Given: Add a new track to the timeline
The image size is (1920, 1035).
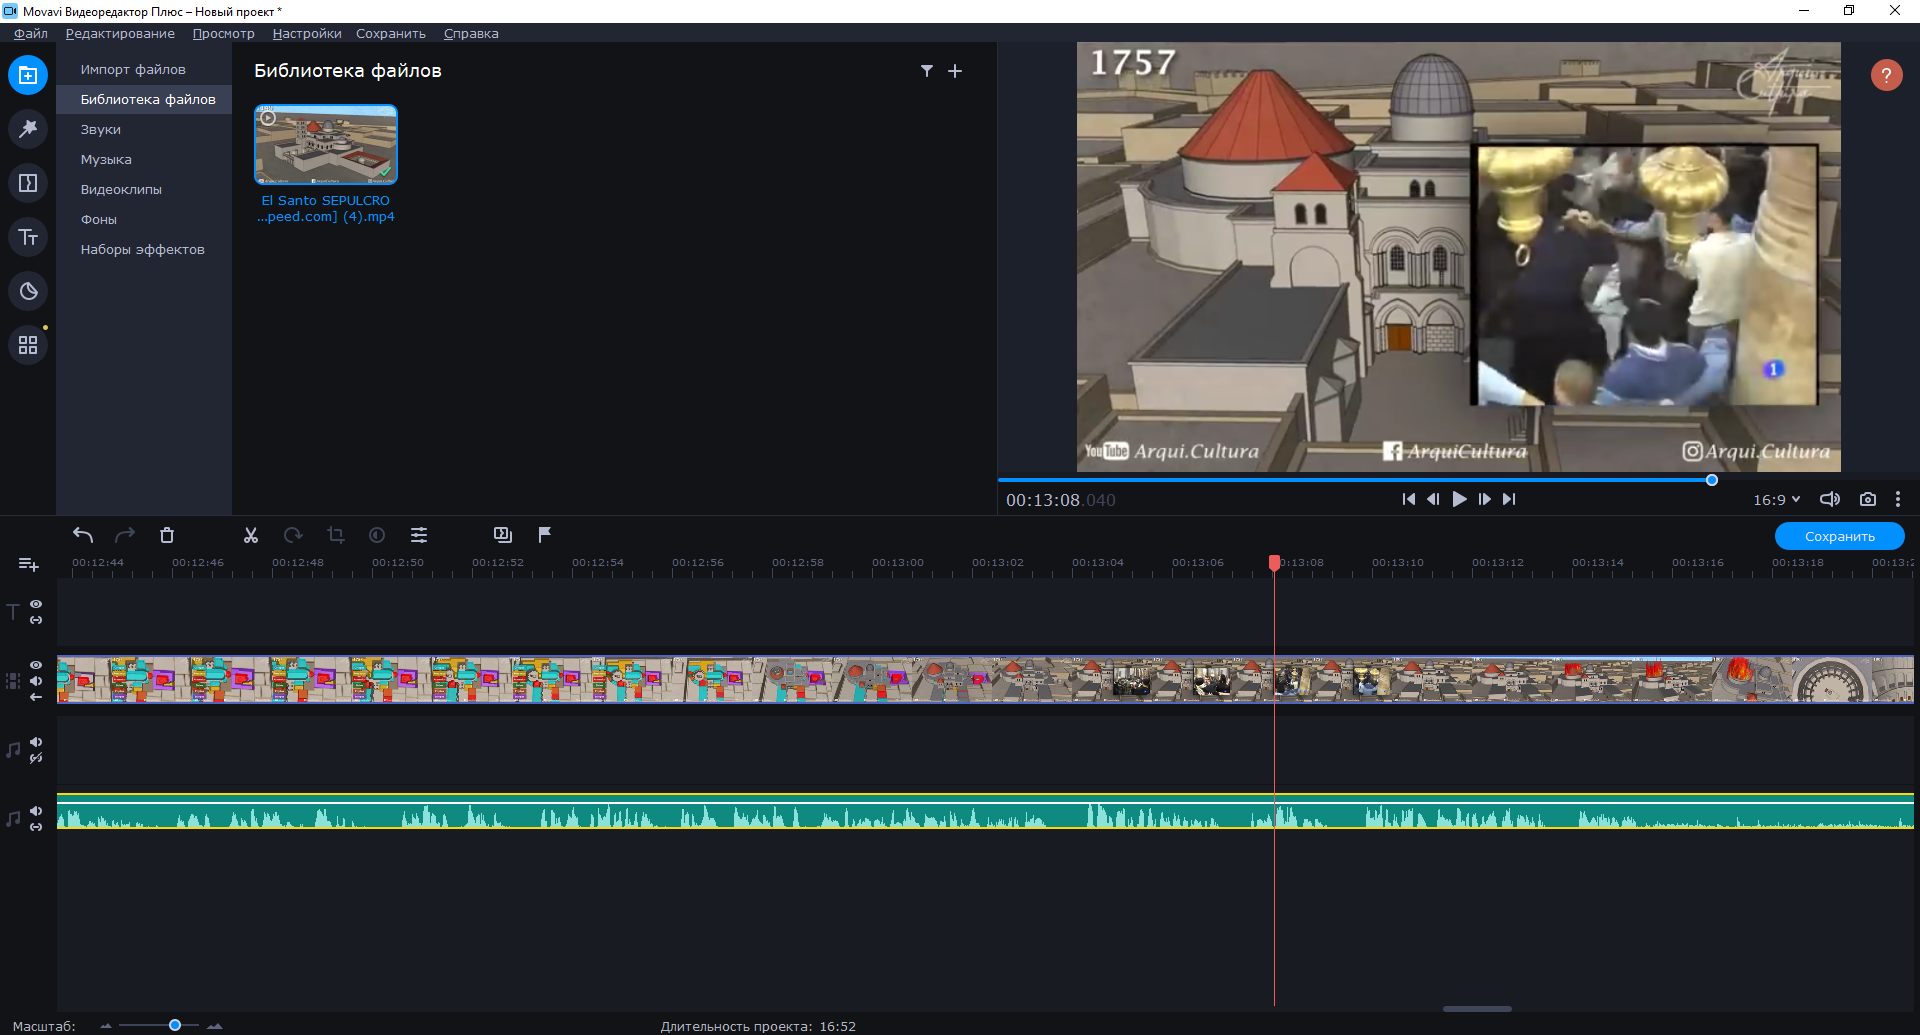Looking at the screenshot, I should (29, 565).
